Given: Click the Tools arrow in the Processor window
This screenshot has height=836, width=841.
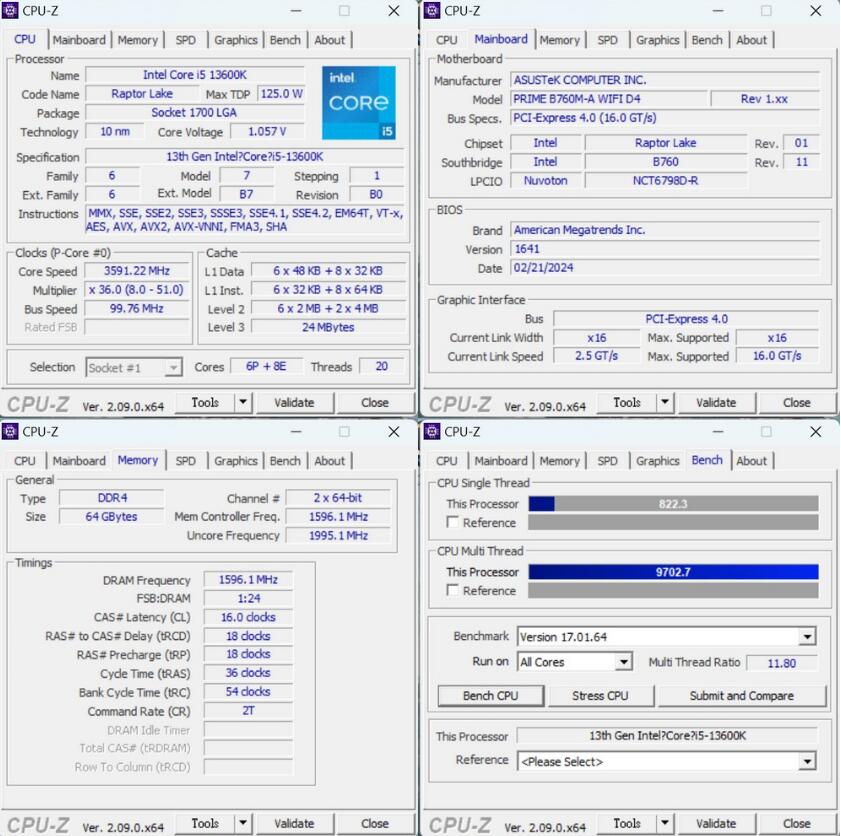Looking at the screenshot, I should [x=243, y=402].
